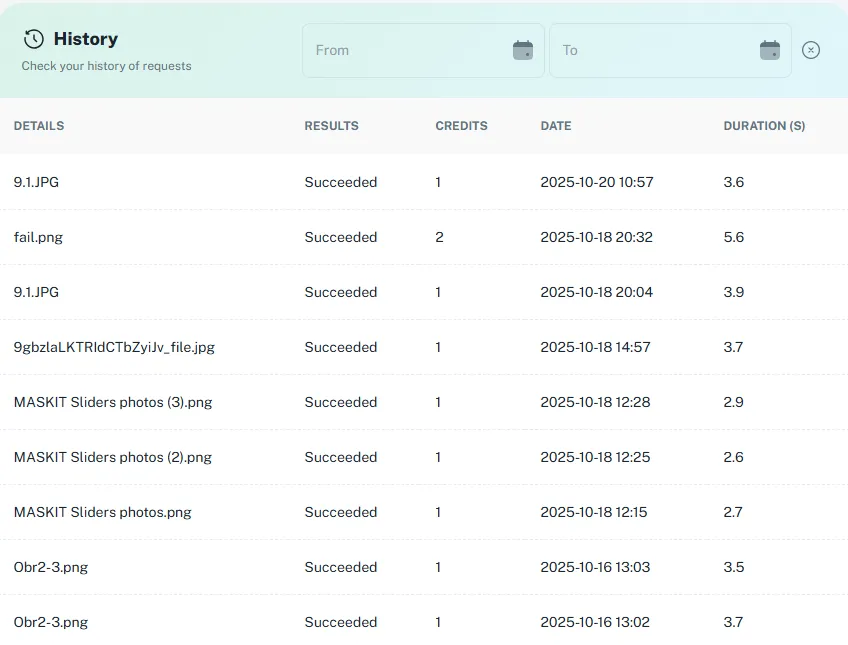The height and width of the screenshot is (645, 848).
Task: Click the "History" heading text
Action: click(x=86, y=39)
